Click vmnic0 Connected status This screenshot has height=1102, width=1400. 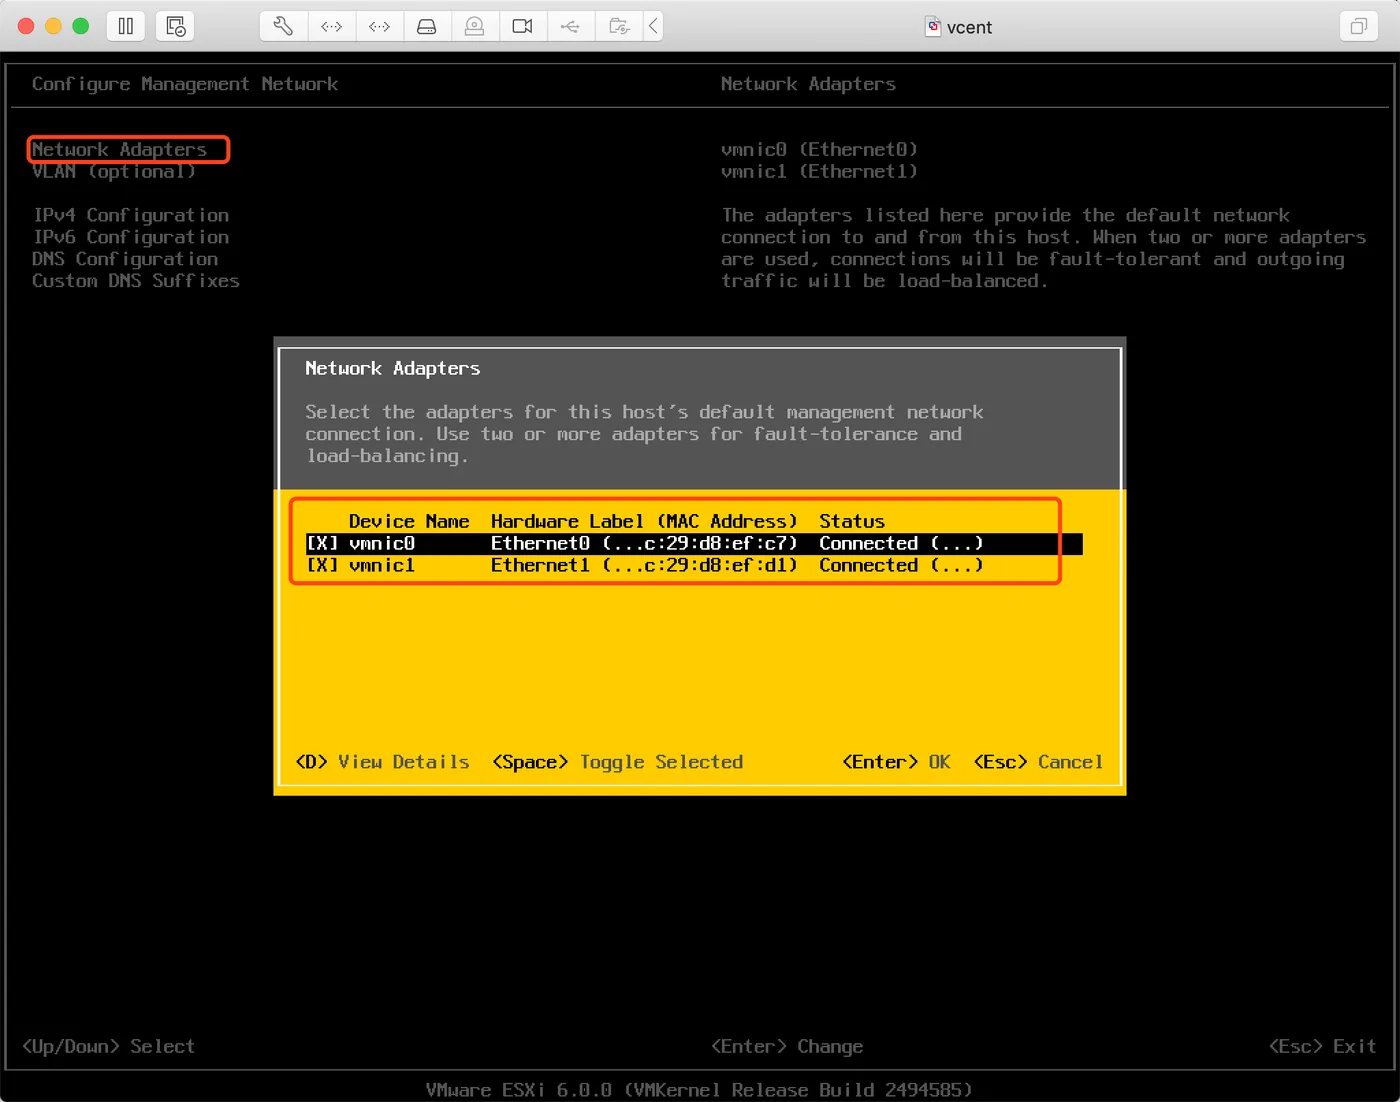(x=901, y=543)
